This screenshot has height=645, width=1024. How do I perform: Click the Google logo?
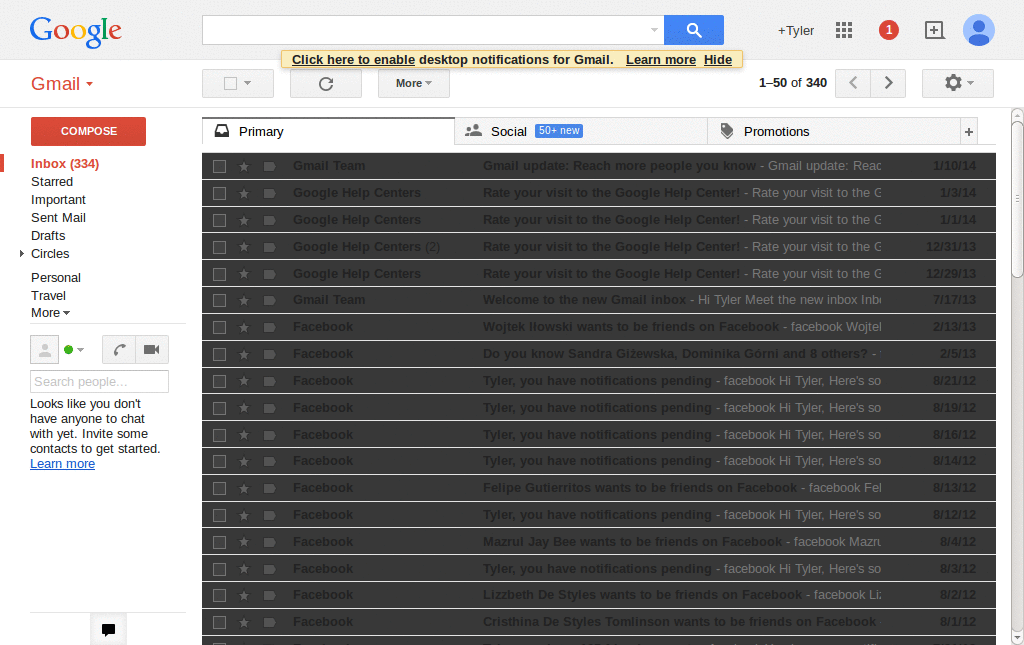click(x=76, y=31)
